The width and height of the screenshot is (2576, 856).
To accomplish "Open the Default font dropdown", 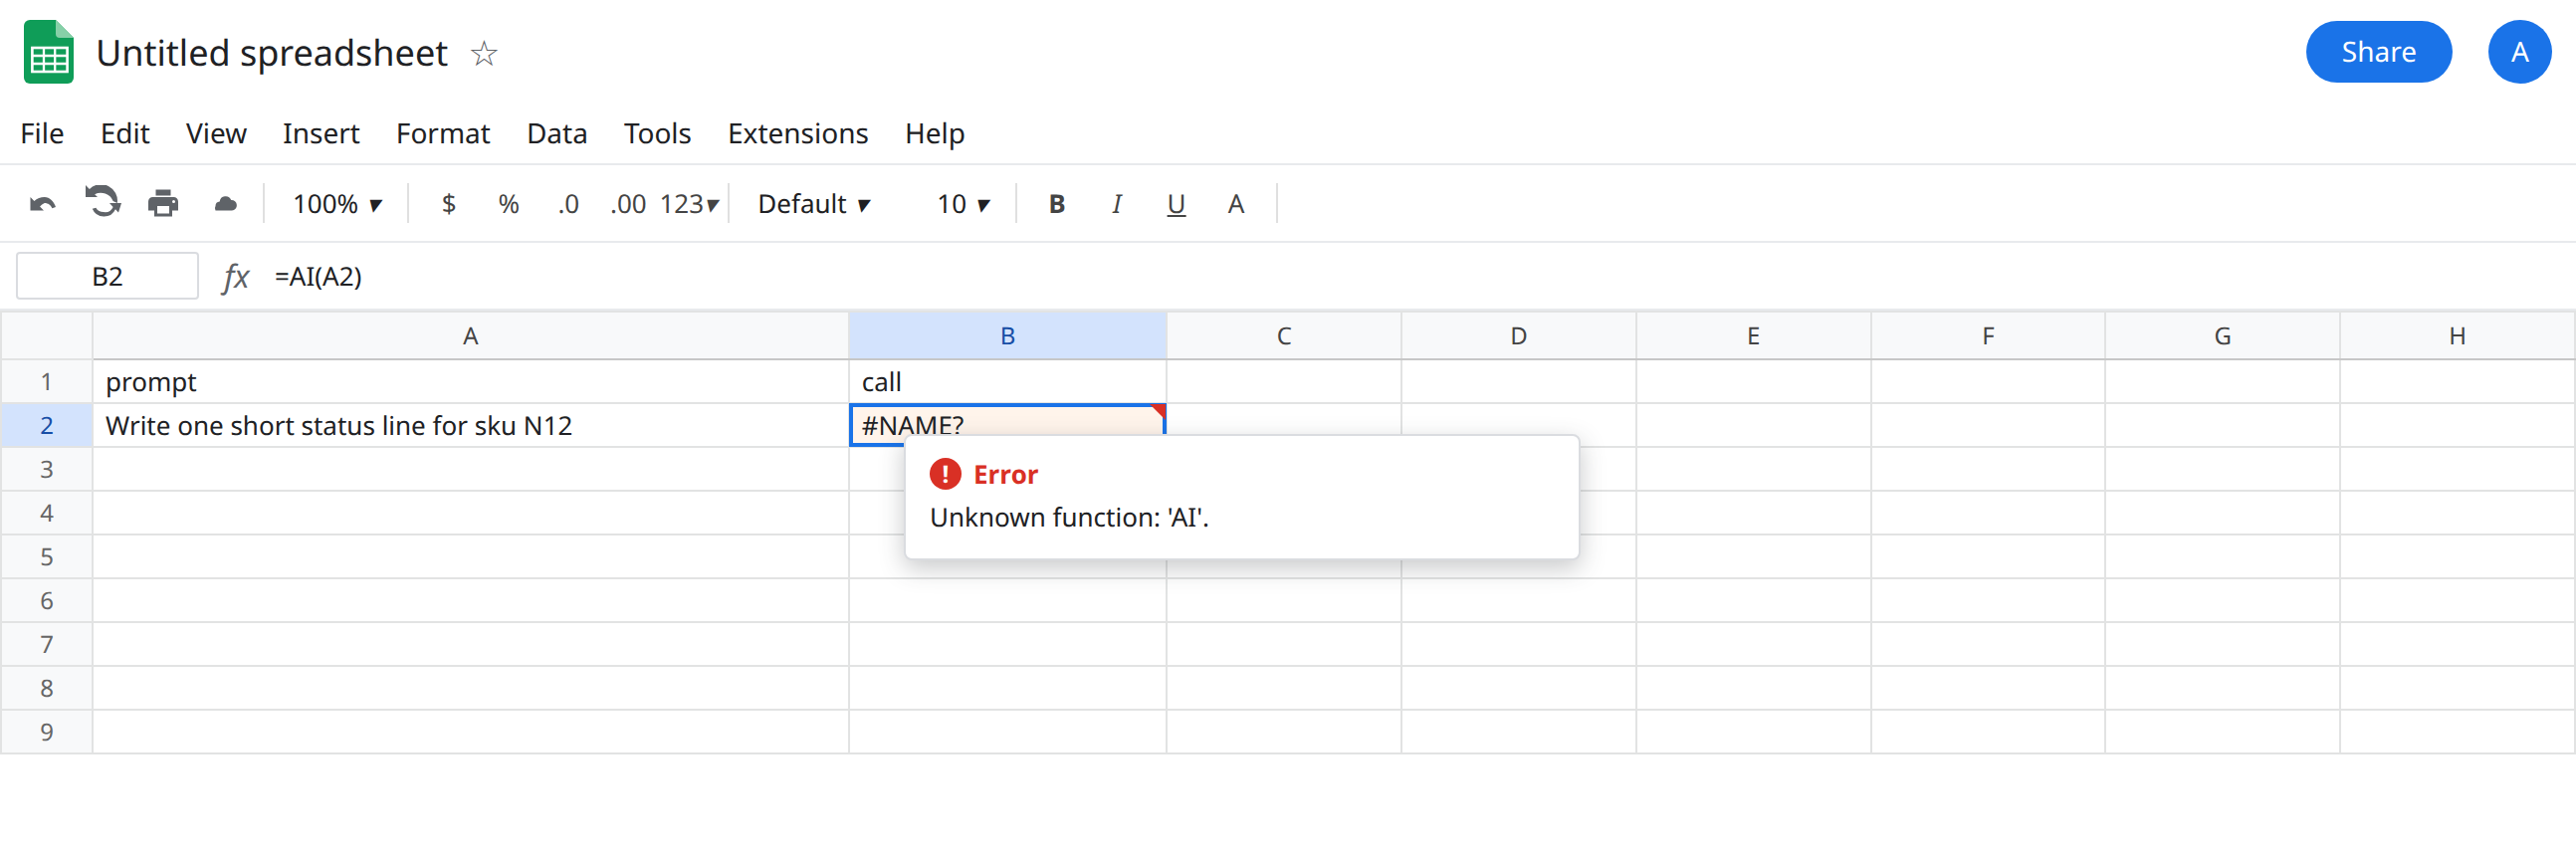I will click(814, 204).
